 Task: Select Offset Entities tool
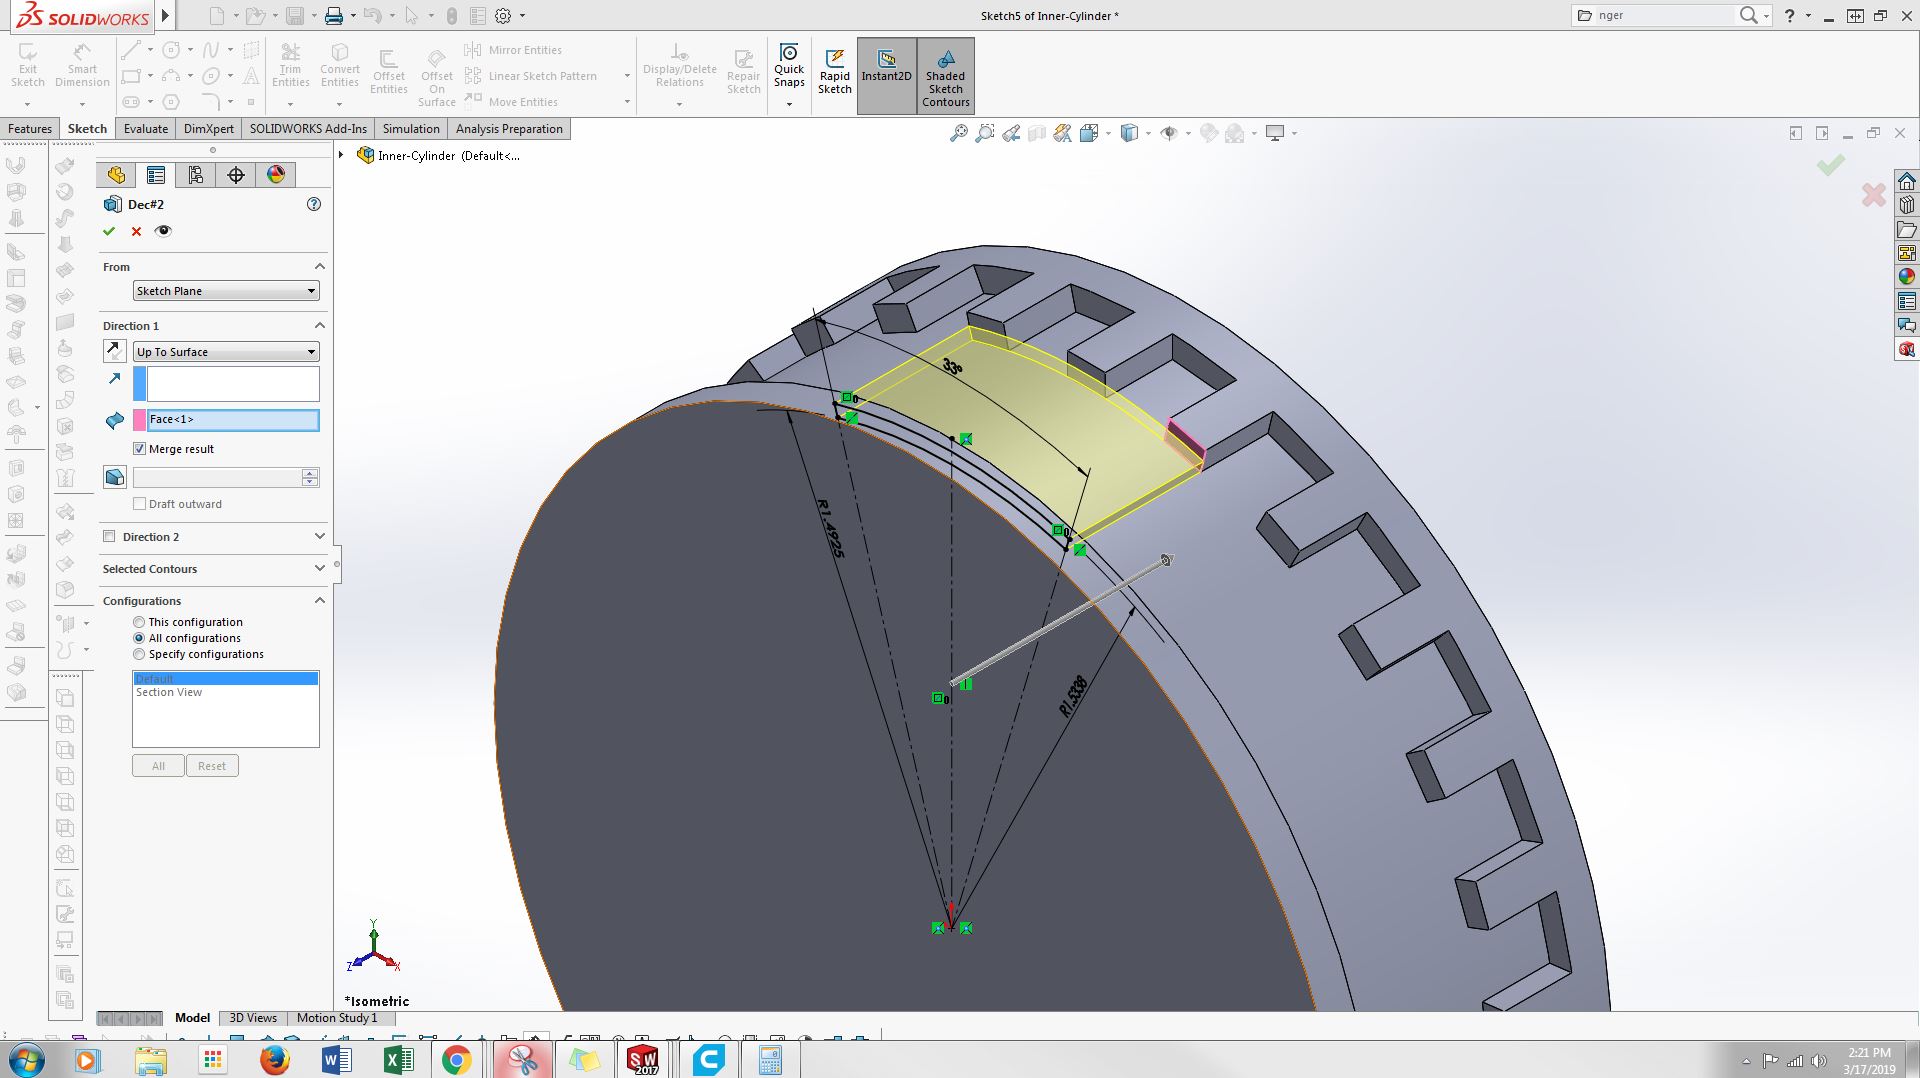pos(388,72)
